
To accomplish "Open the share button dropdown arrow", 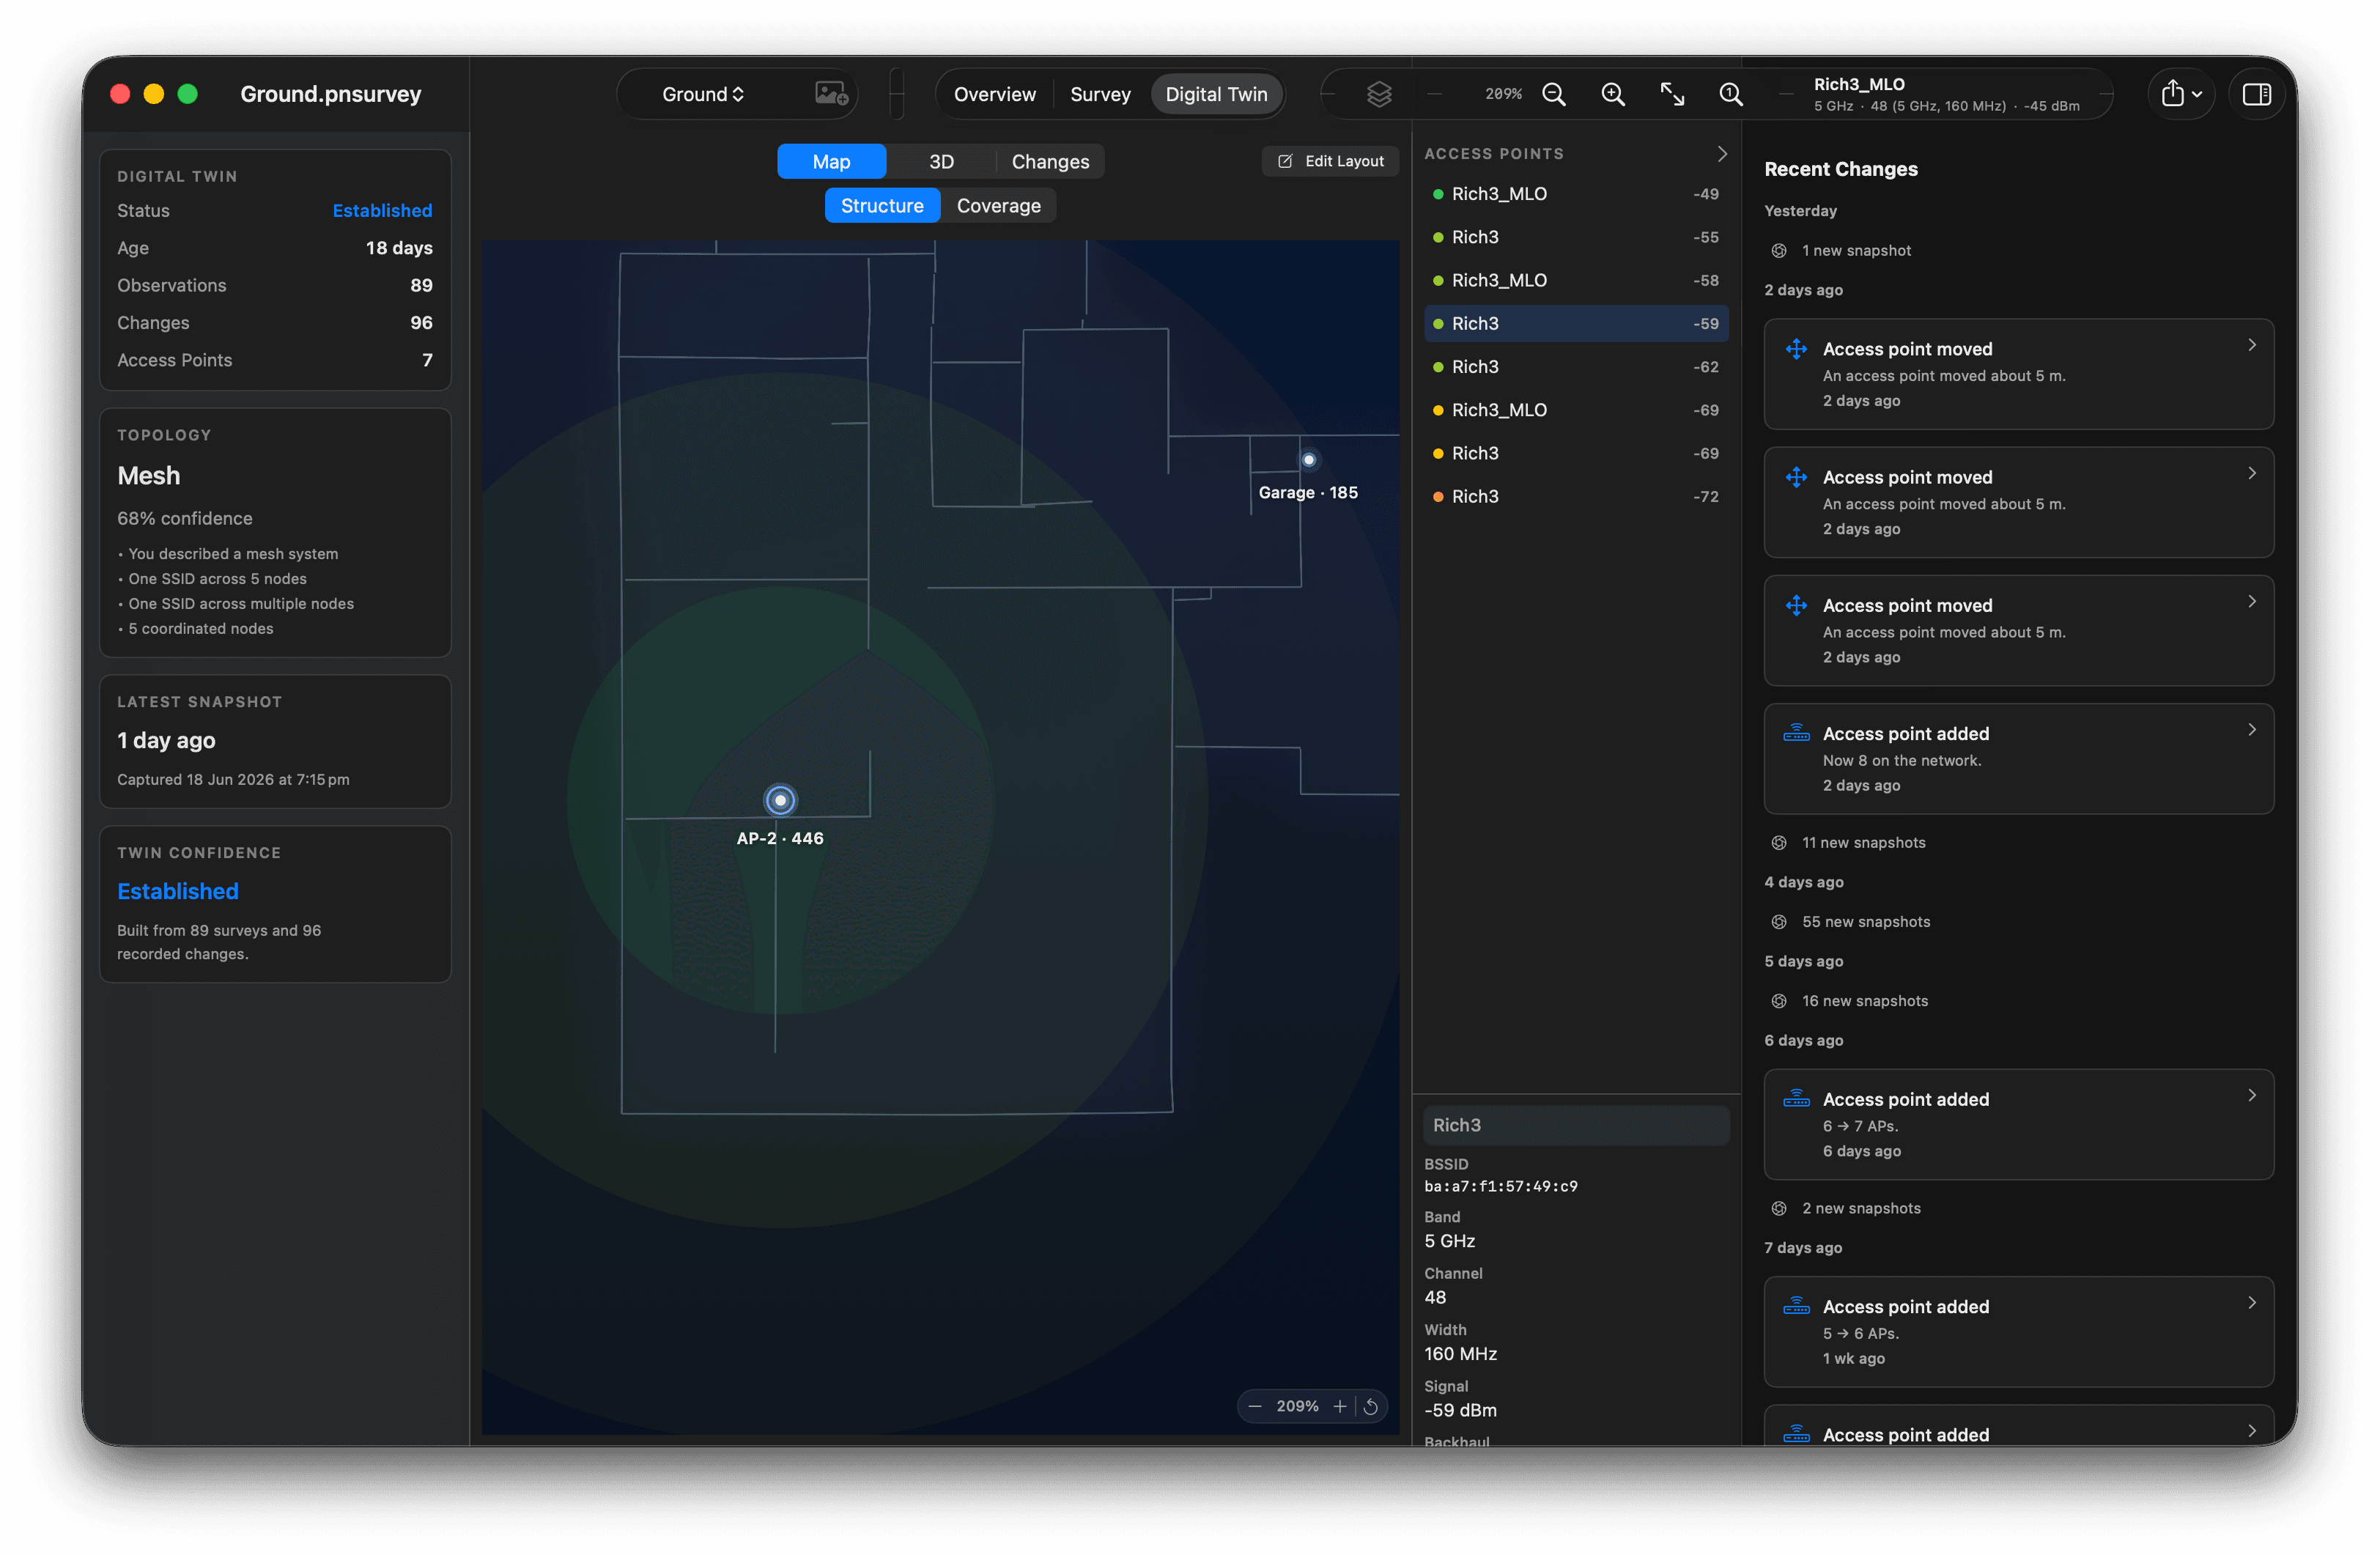I will pyautogui.click(x=2197, y=95).
